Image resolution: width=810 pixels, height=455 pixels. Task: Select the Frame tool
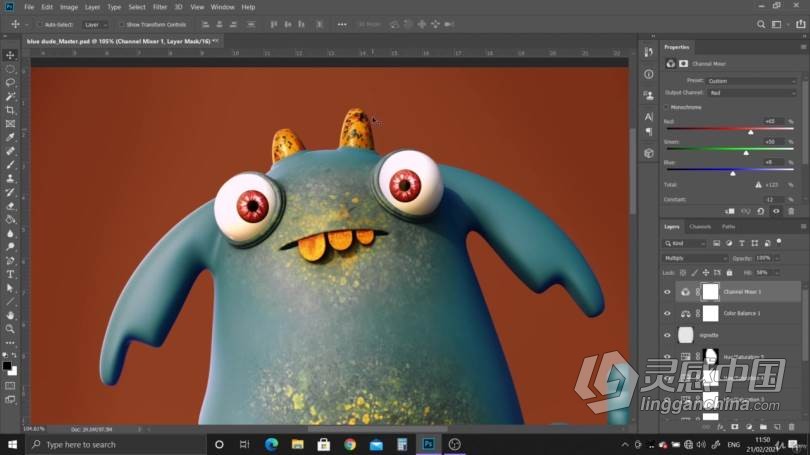pos(10,123)
